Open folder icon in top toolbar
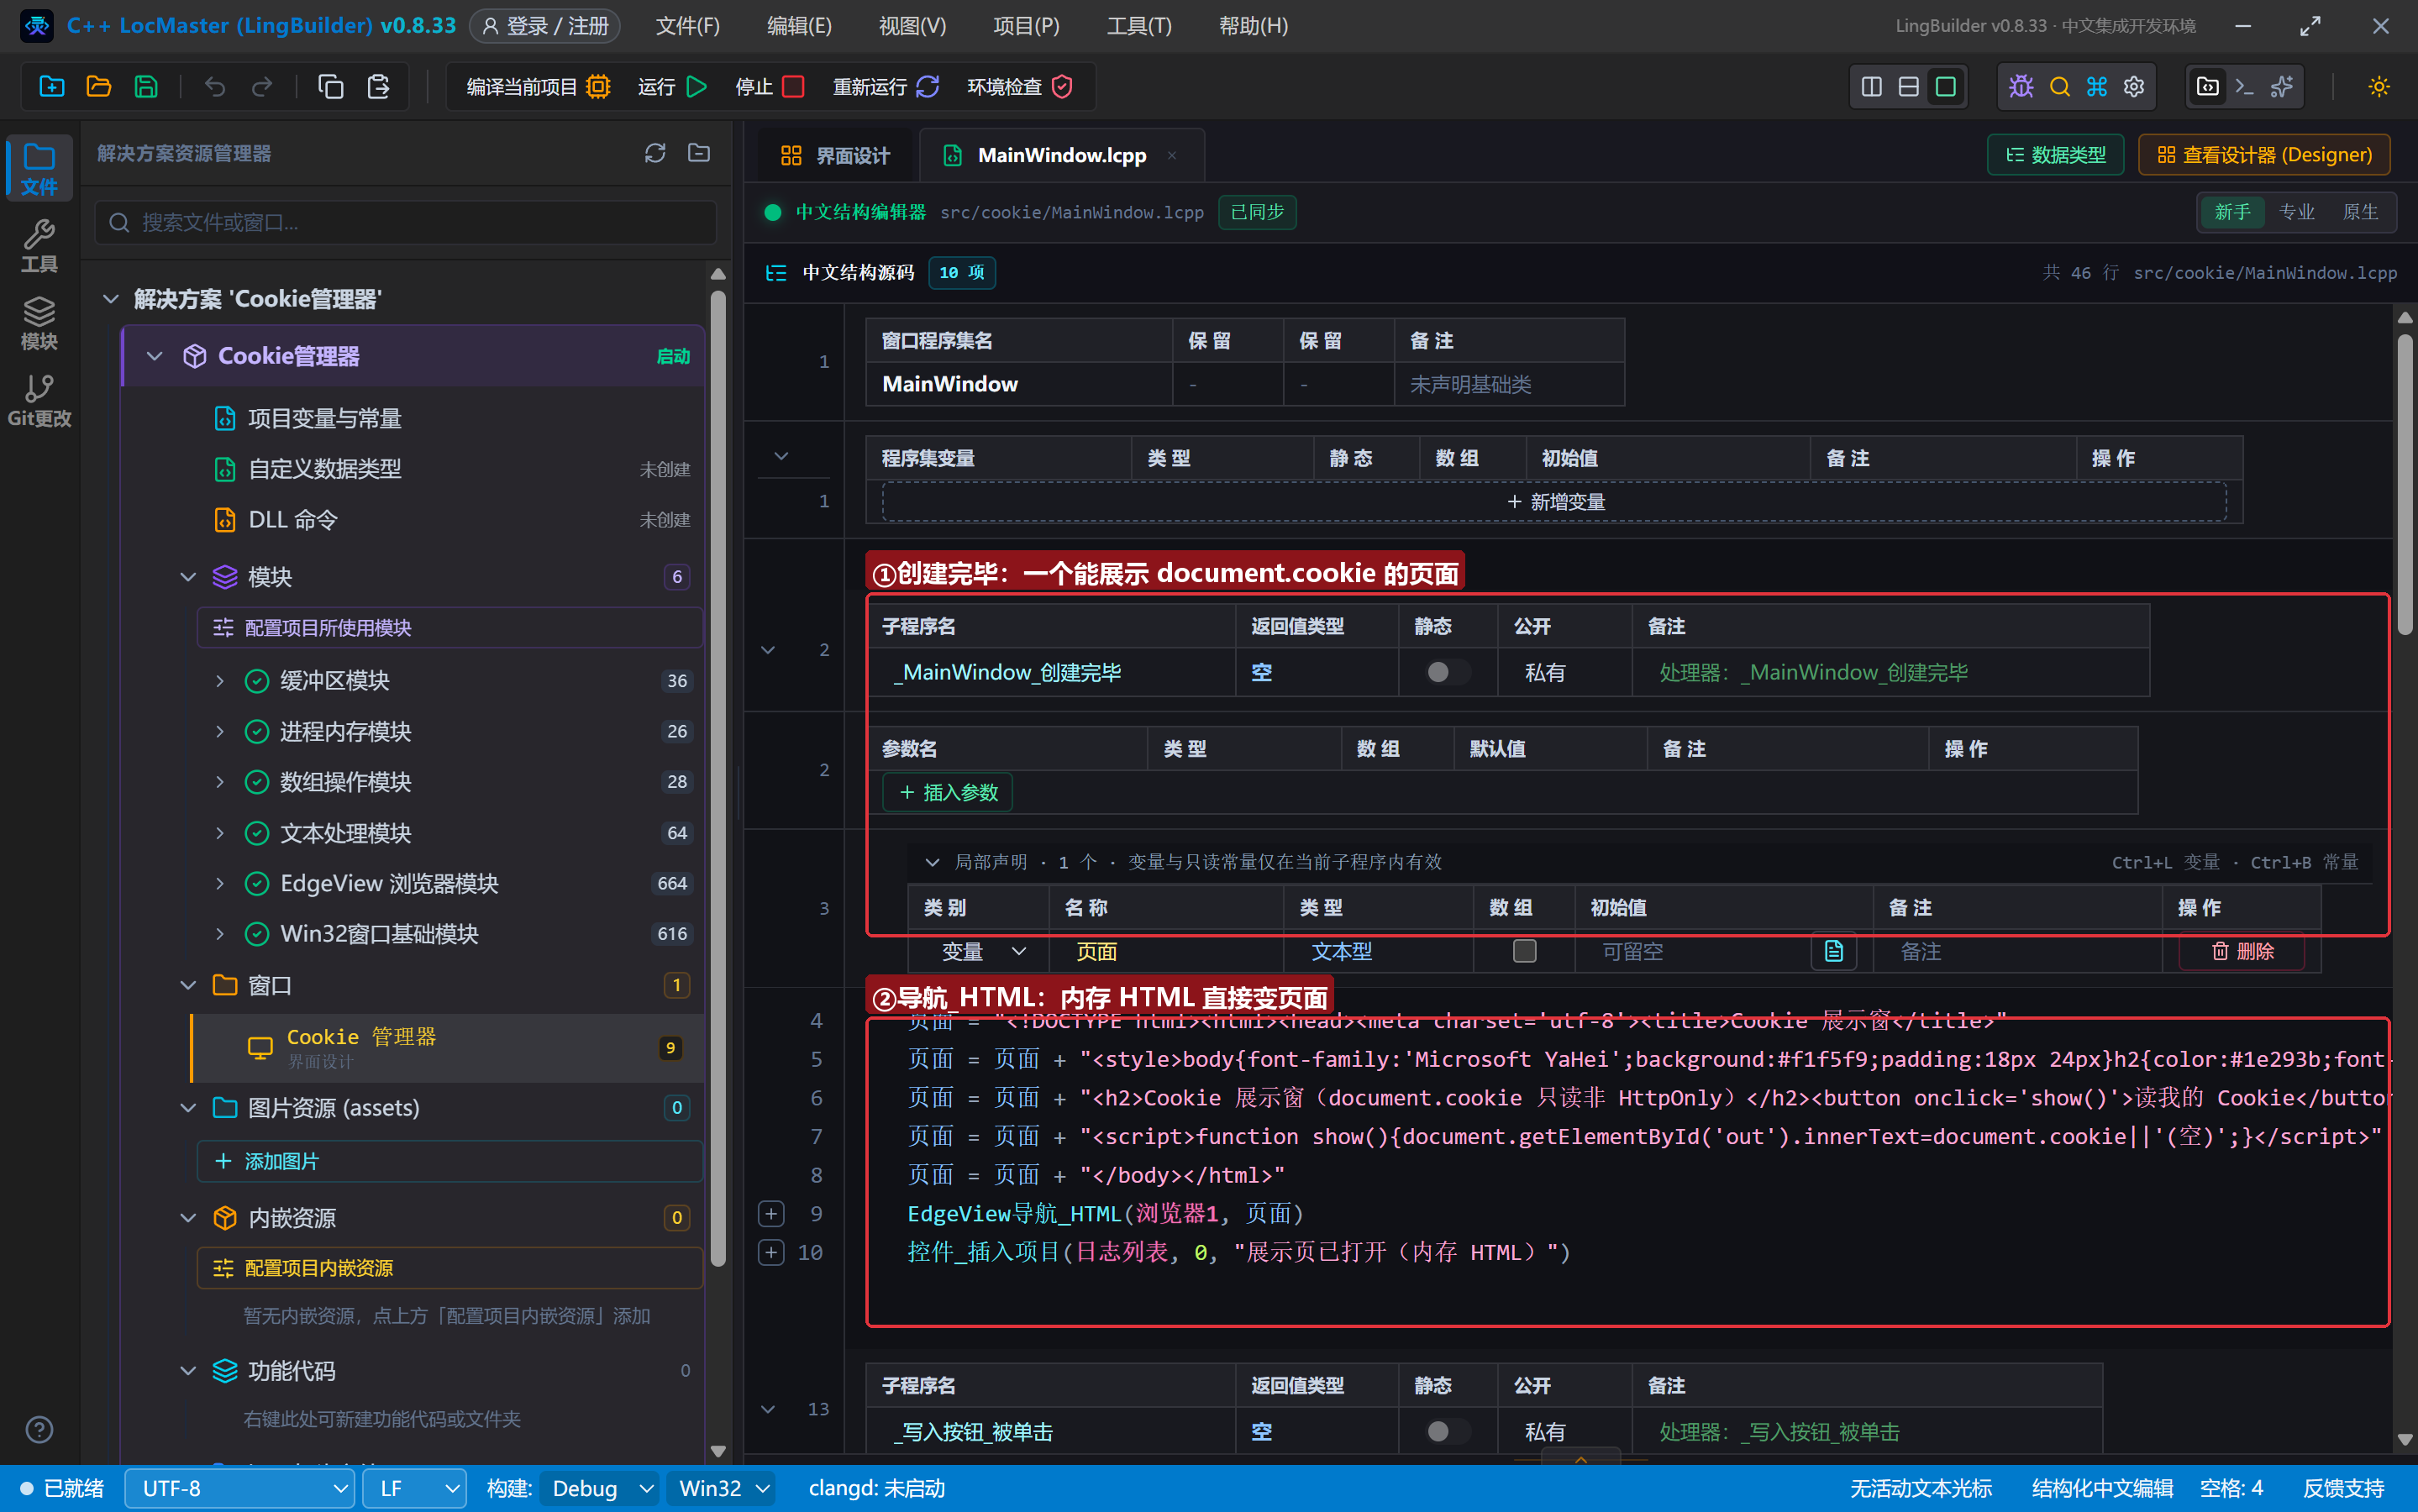Viewport: 2418px width, 1512px height. tap(99, 87)
